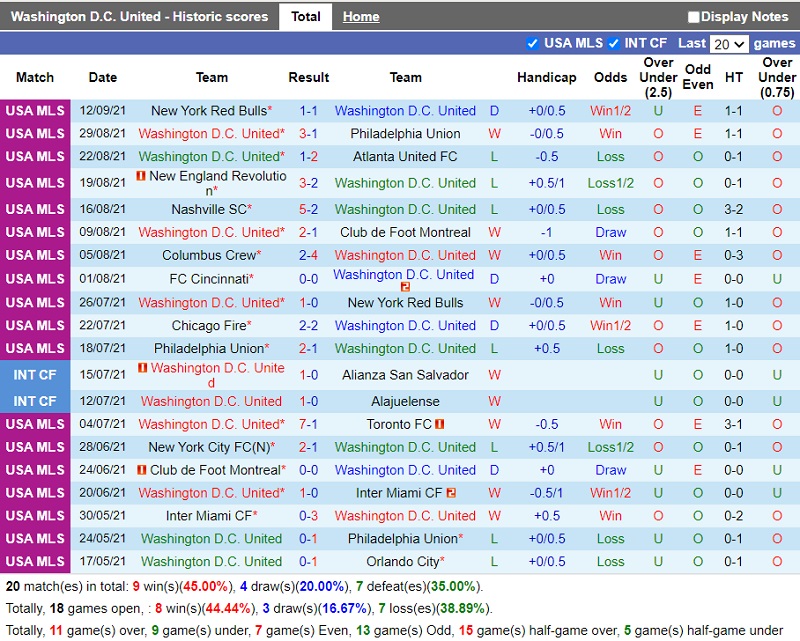Viewport: 800px width, 641px height.
Task: Click the Orlando City team name
Action: coord(401,562)
